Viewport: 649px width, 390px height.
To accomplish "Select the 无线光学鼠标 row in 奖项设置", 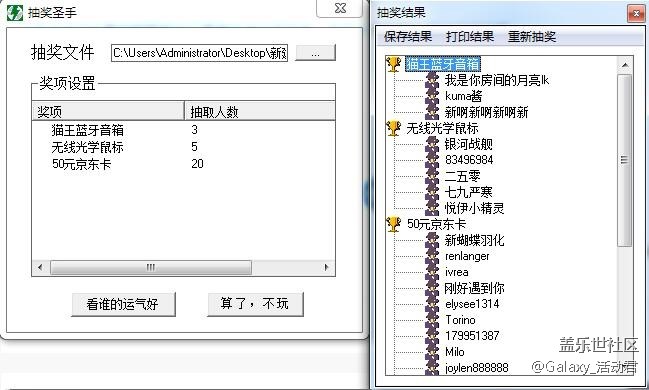I will point(183,147).
